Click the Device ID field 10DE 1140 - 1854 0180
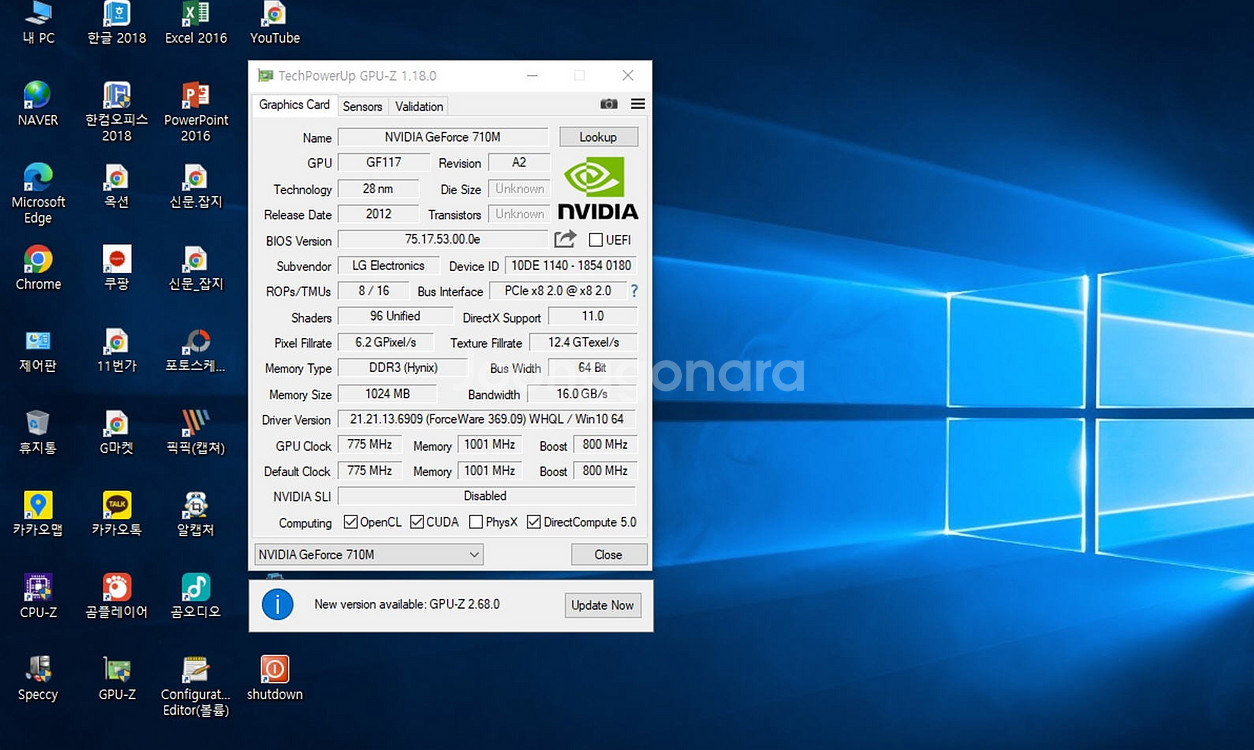 coord(570,265)
